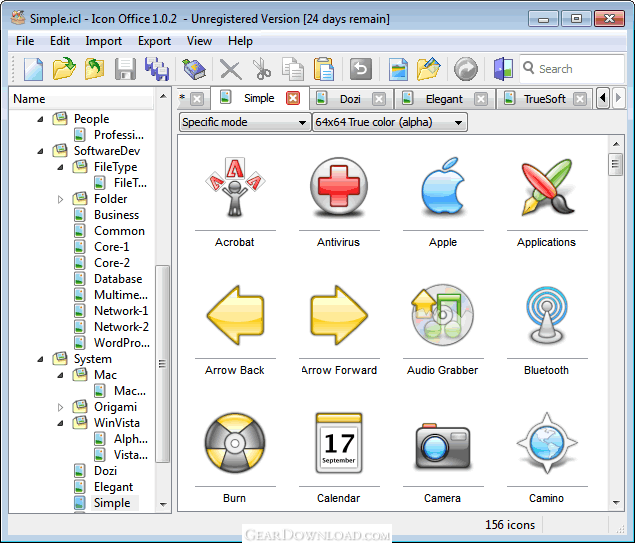Image resolution: width=635 pixels, height=543 pixels.
Task: Select the Bluetooth icon thumbnail
Action: click(x=547, y=315)
